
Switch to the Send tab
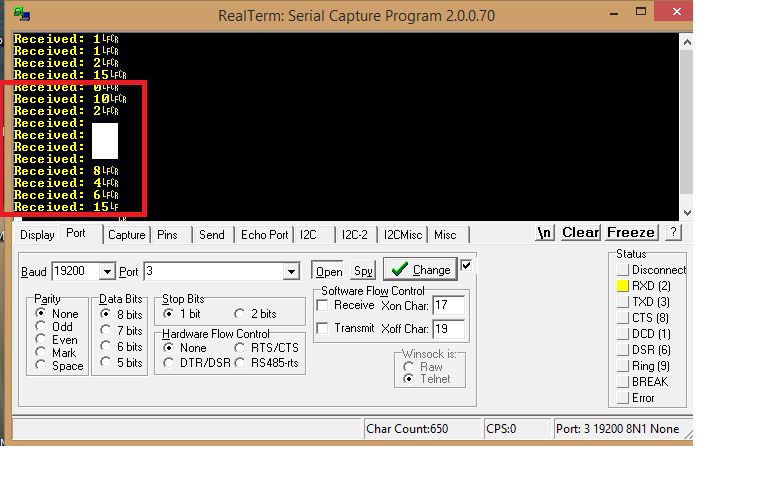coord(212,235)
